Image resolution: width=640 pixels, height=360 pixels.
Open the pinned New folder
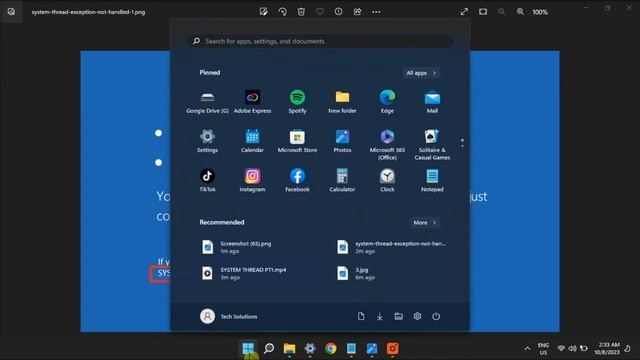pos(342,102)
